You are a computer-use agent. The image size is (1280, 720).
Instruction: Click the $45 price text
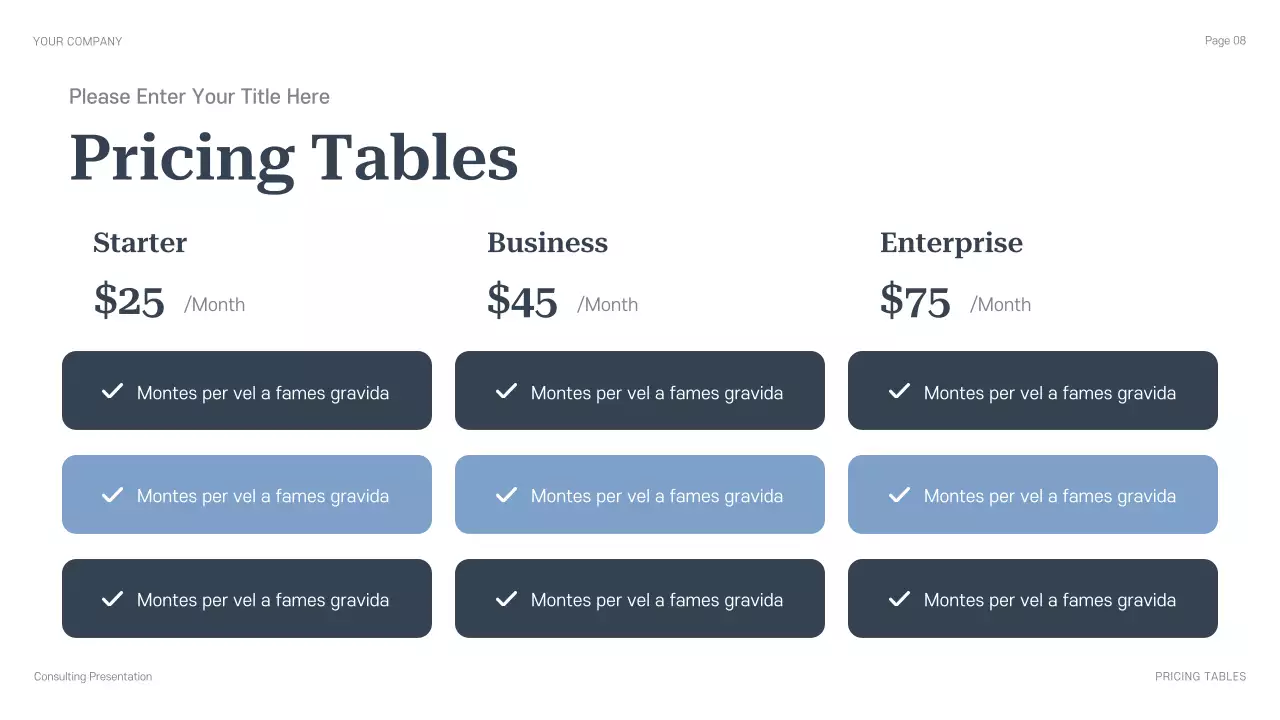point(522,301)
